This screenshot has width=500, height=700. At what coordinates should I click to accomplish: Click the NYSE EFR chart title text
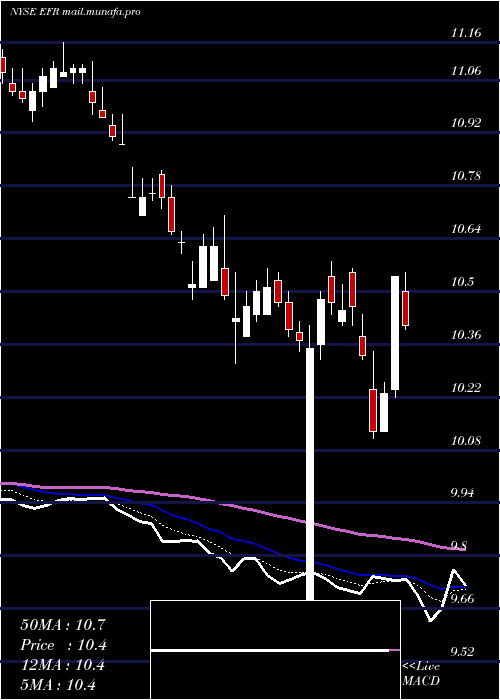[x=75, y=12]
